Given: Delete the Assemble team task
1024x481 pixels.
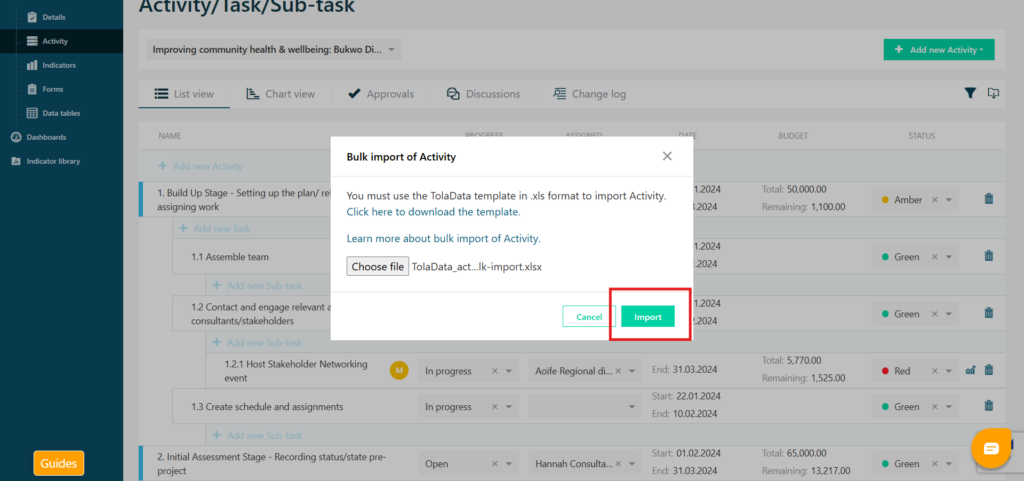Looking at the screenshot, I should [x=989, y=256].
